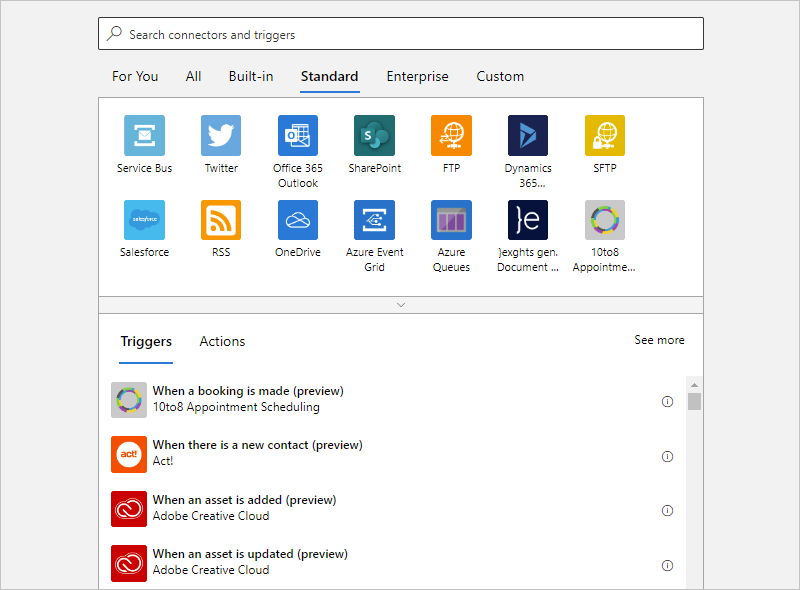Choose the Twitter connector icon
The image size is (800, 590).
point(221,135)
